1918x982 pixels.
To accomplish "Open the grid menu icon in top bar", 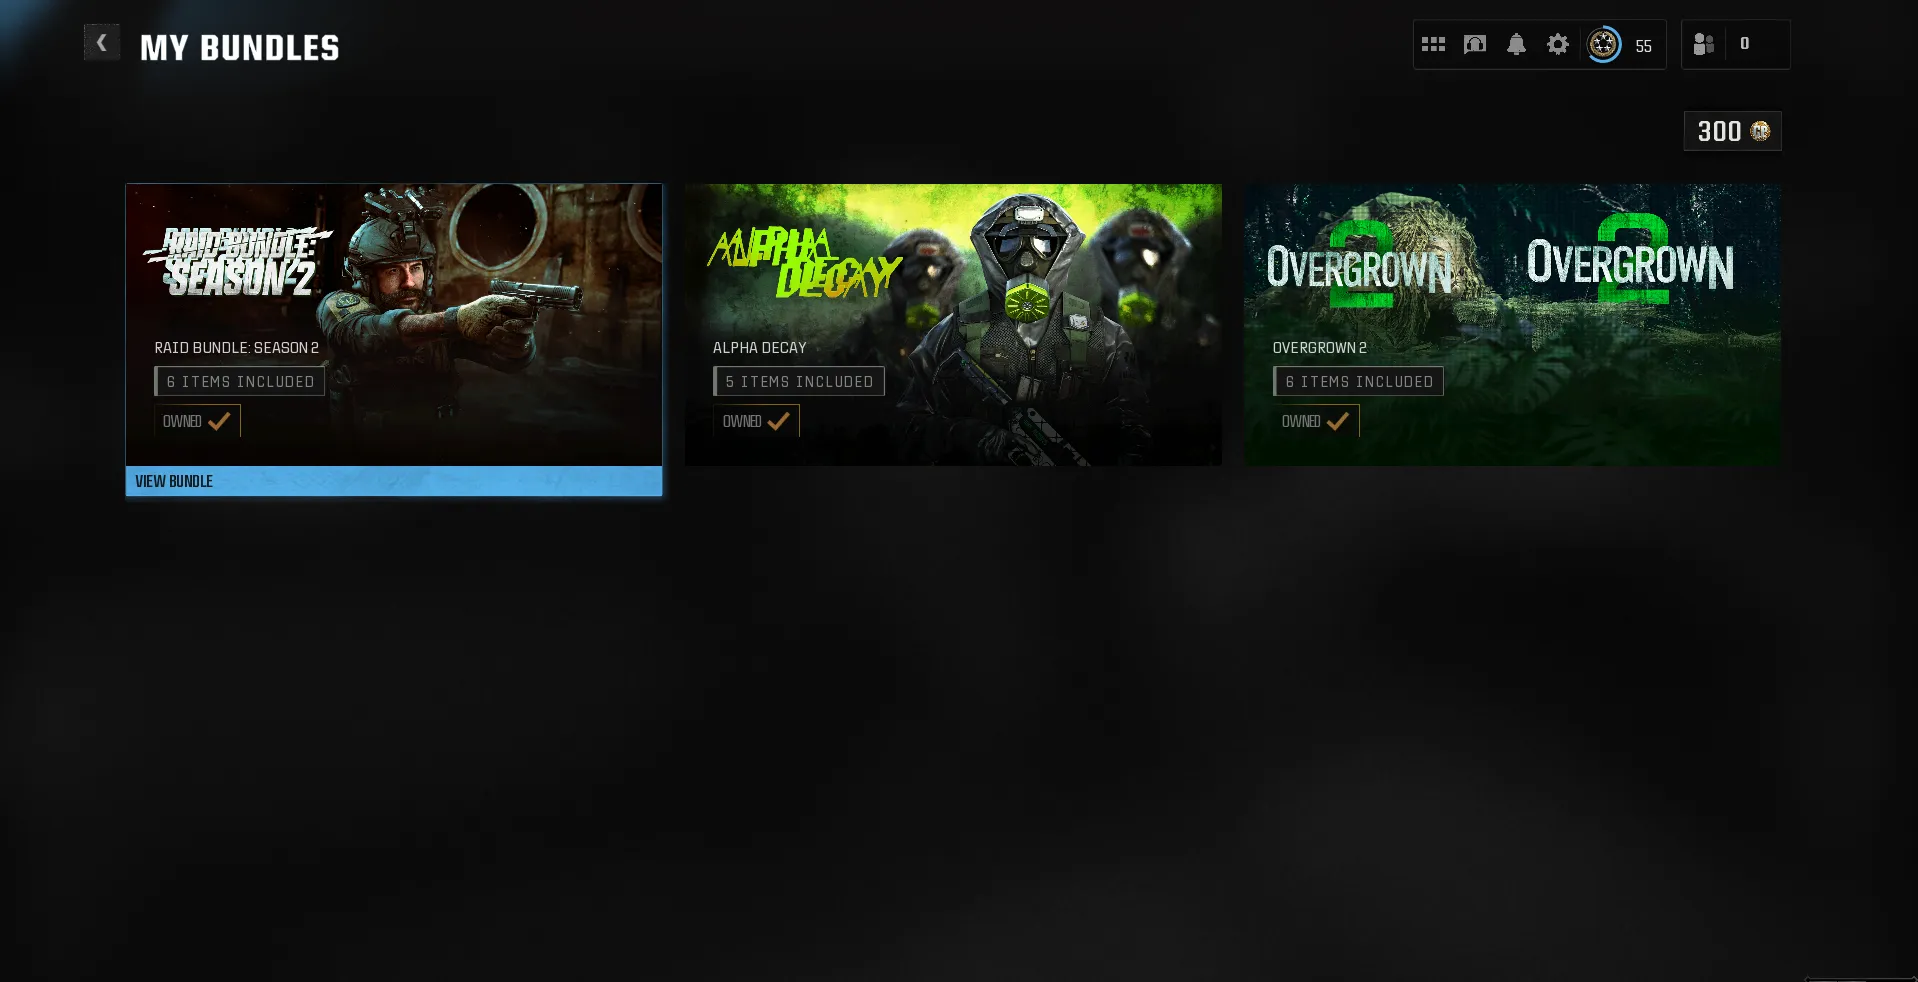I will (1433, 45).
